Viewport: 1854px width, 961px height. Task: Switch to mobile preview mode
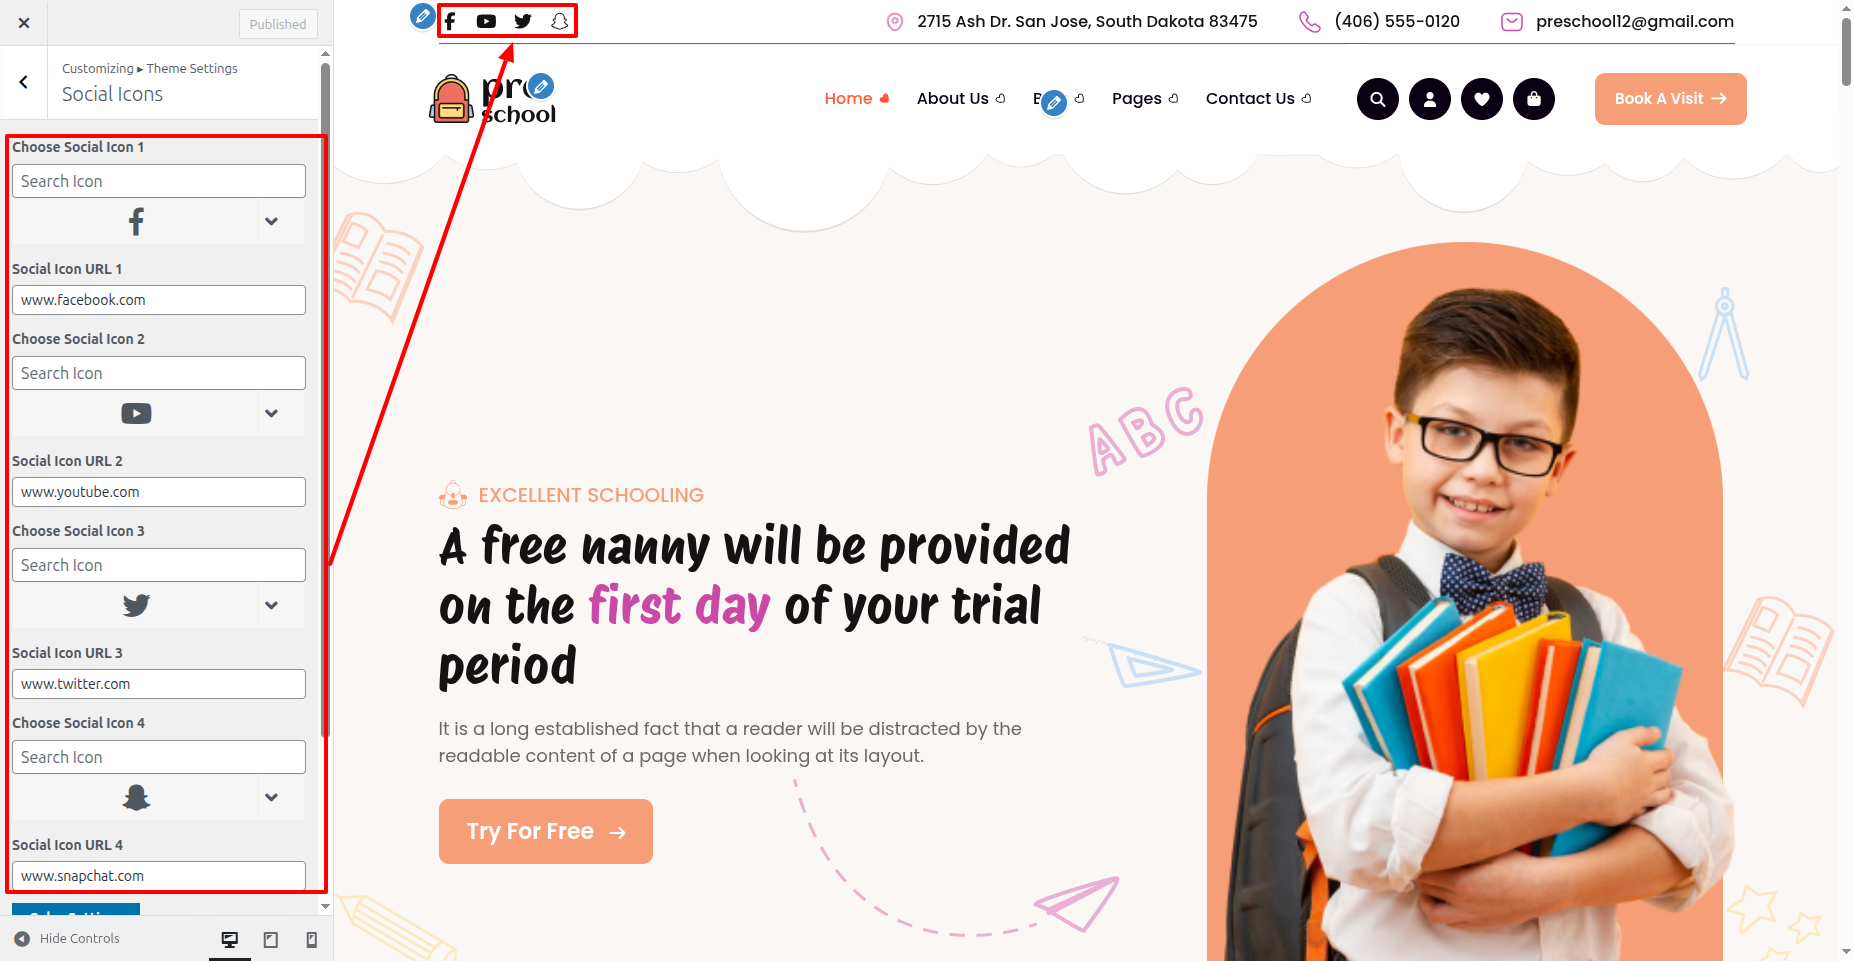coord(312,939)
